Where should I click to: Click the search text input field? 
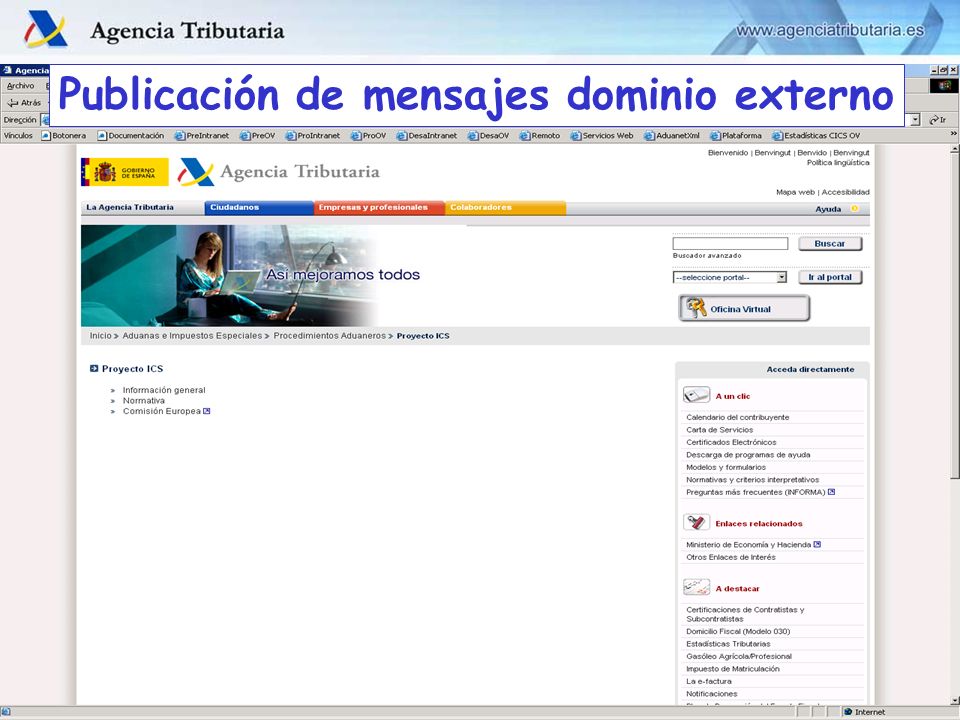(x=730, y=244)
